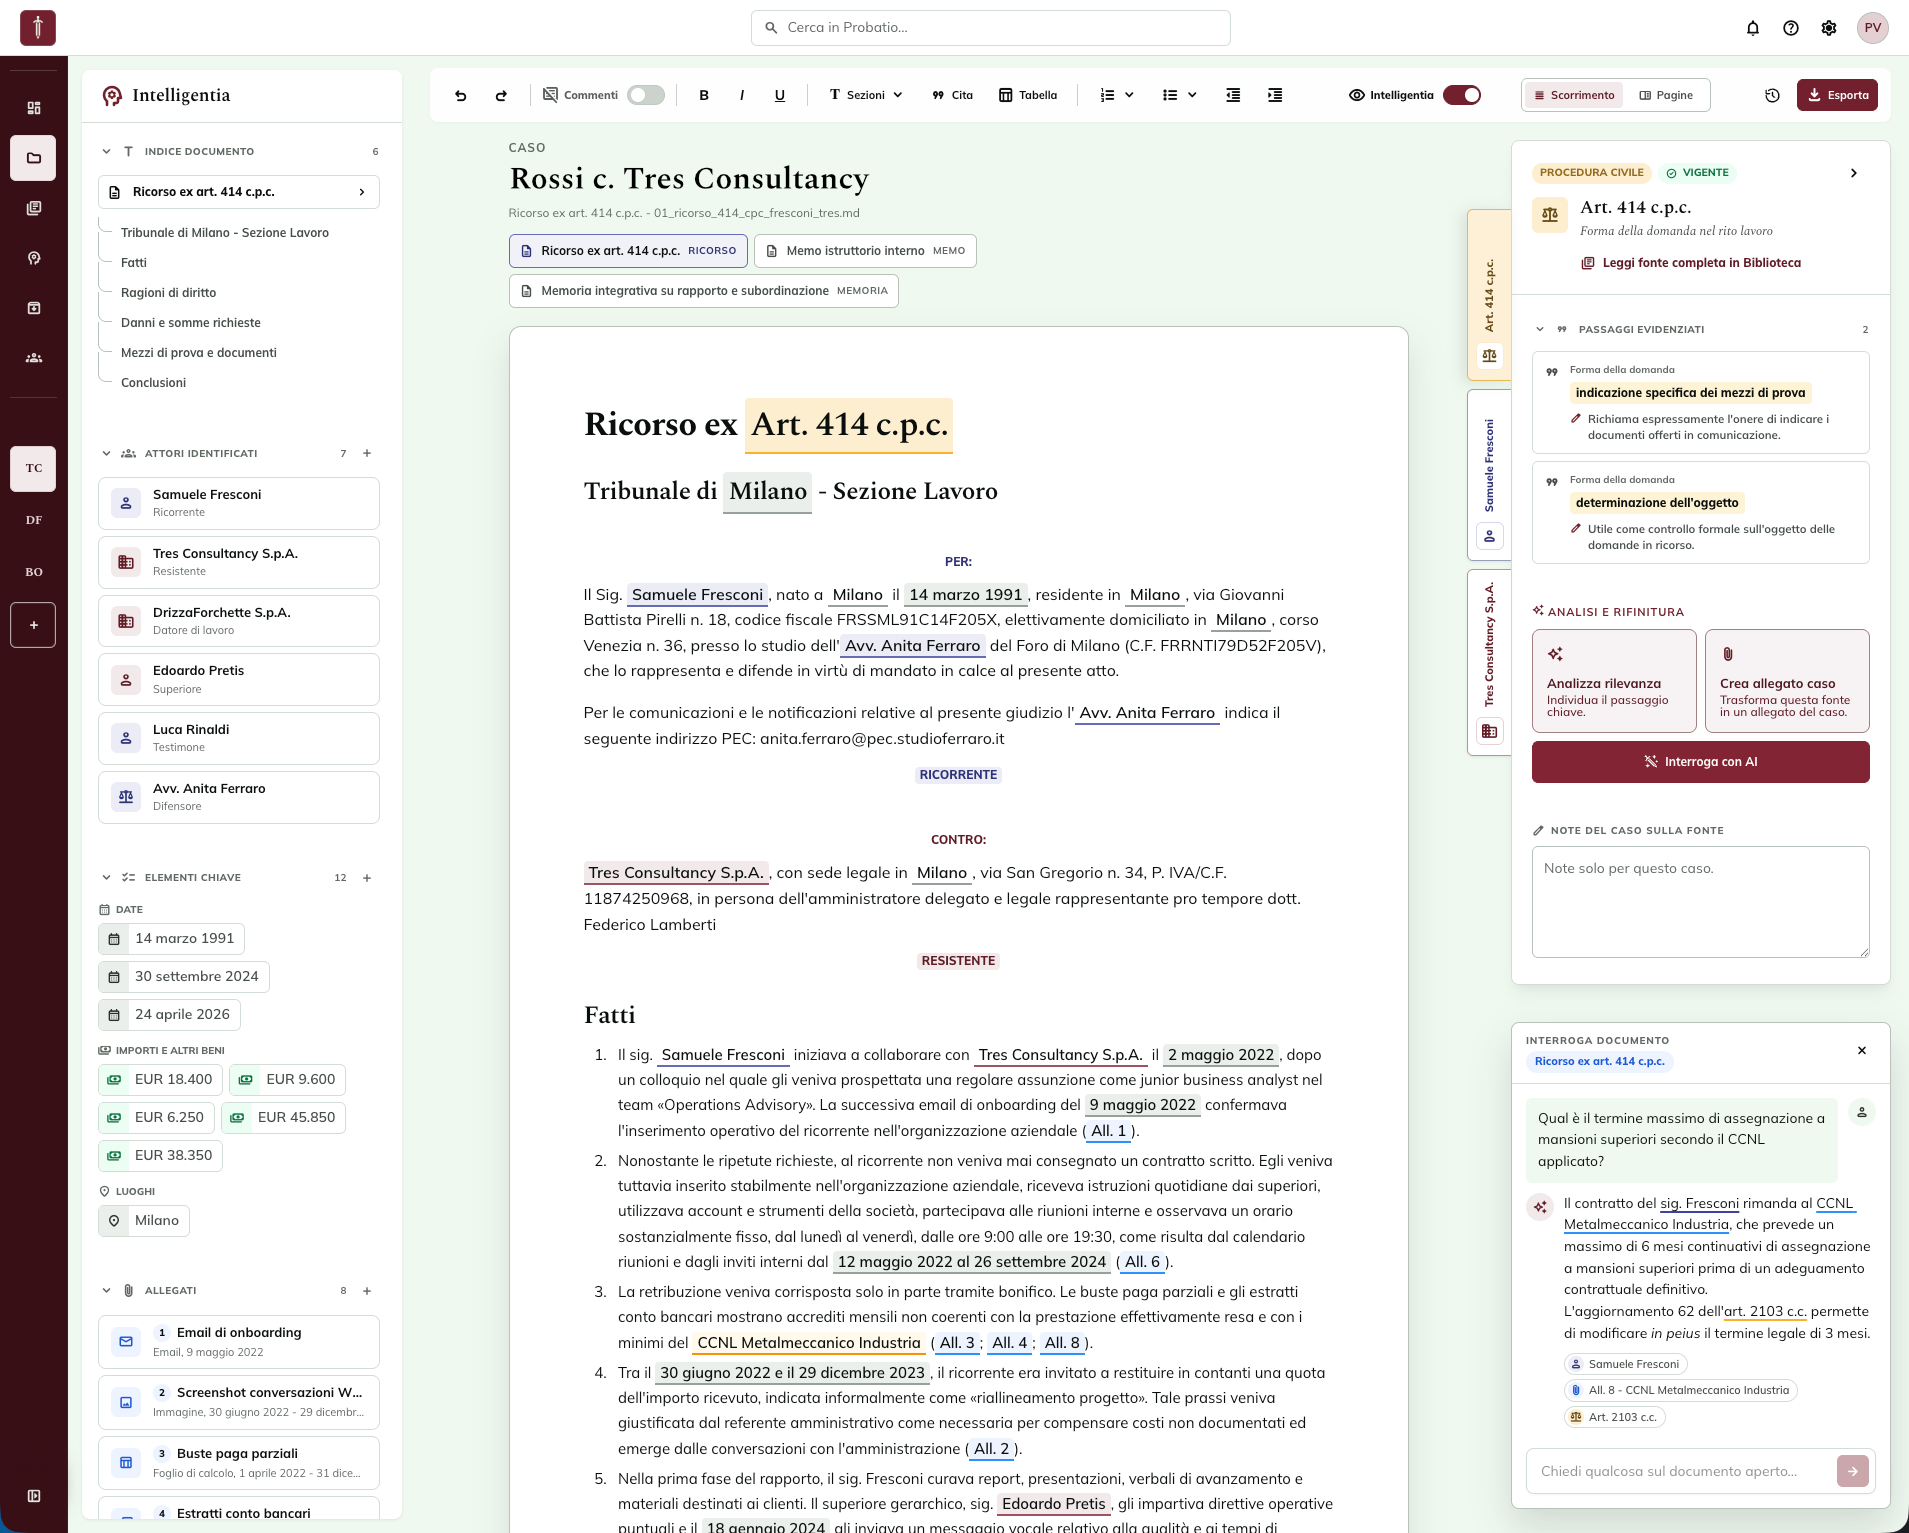Apply bold formatting
Screen dimensions: 1909x1533
[x=704, y=95]
